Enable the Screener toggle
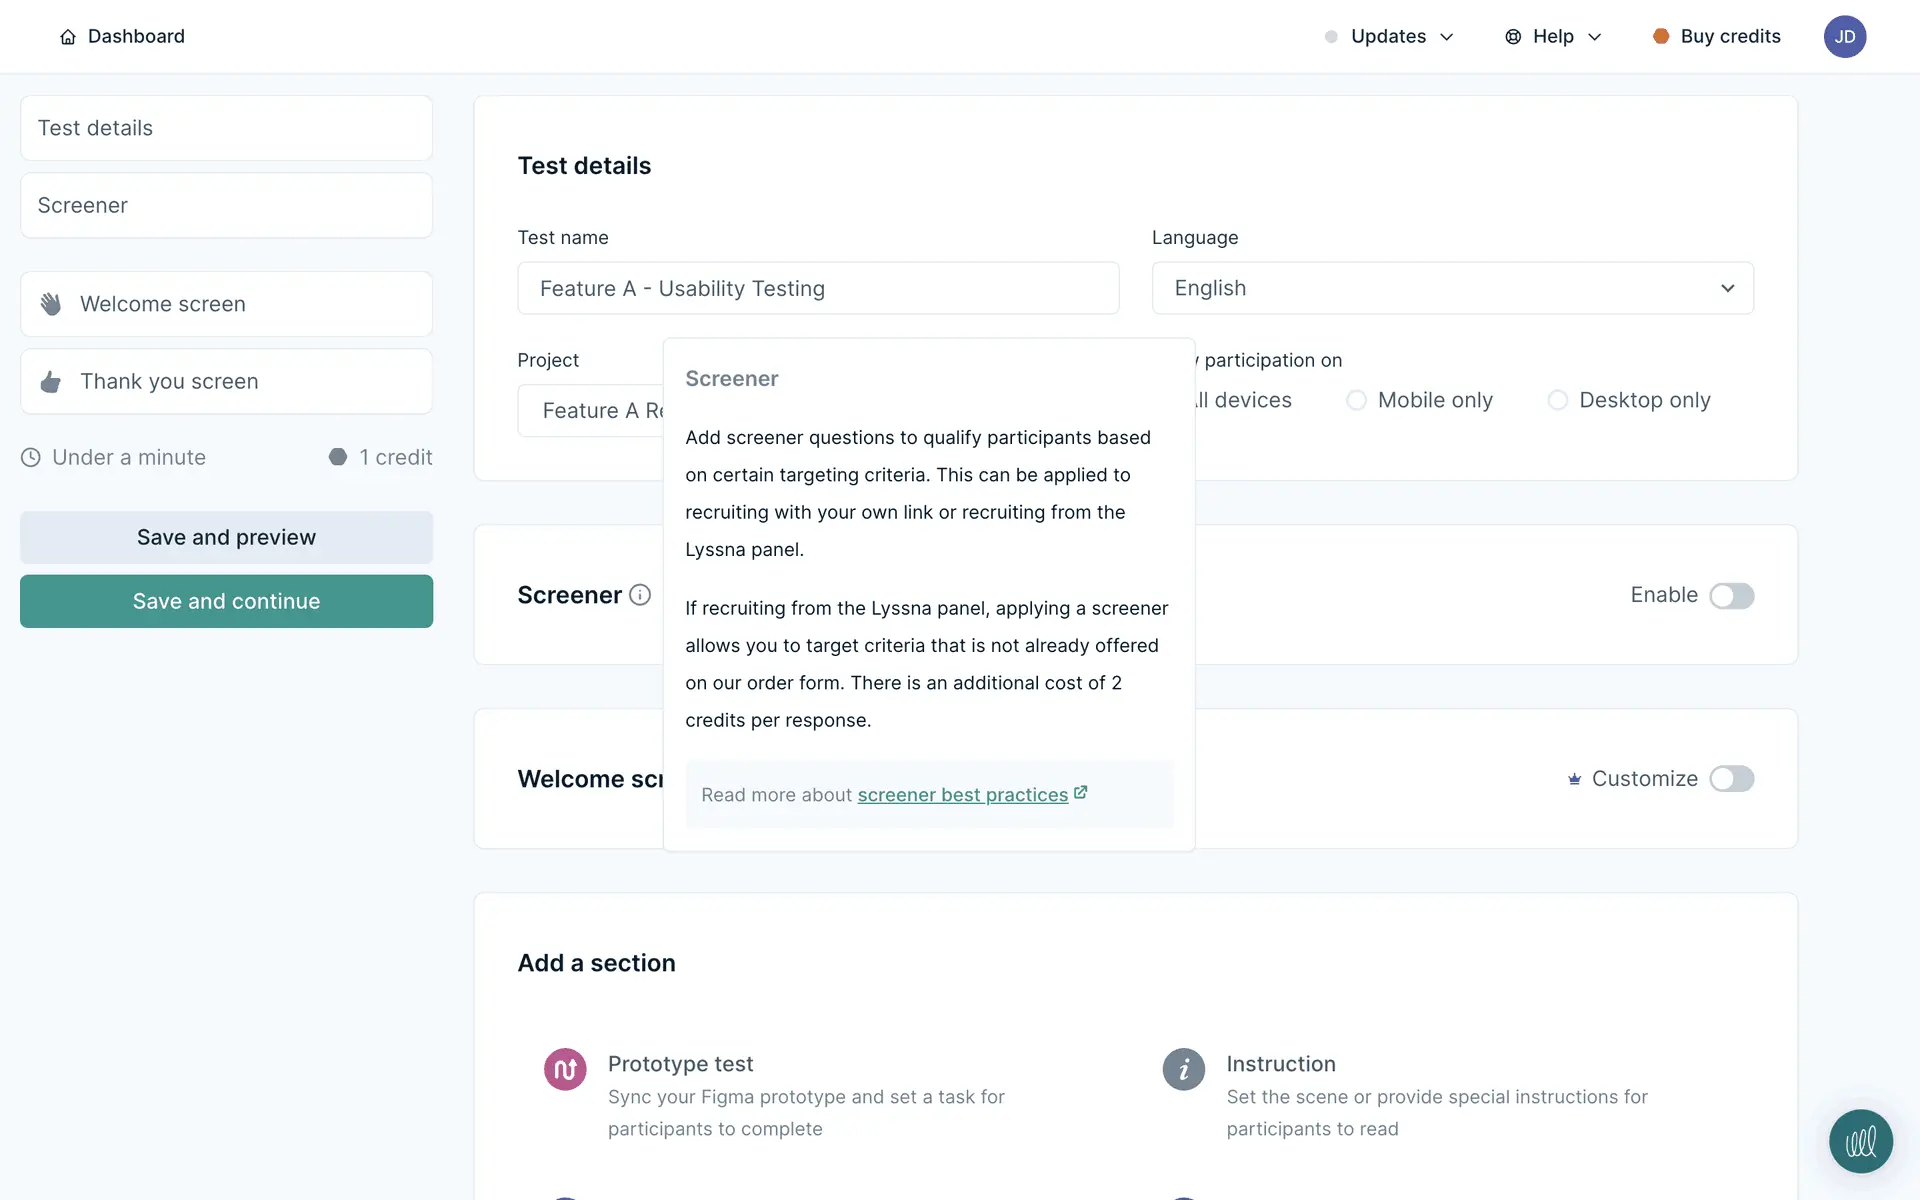This screenshot has width=1920, height=1200. pyautogui.click(x=1731, y=596)
